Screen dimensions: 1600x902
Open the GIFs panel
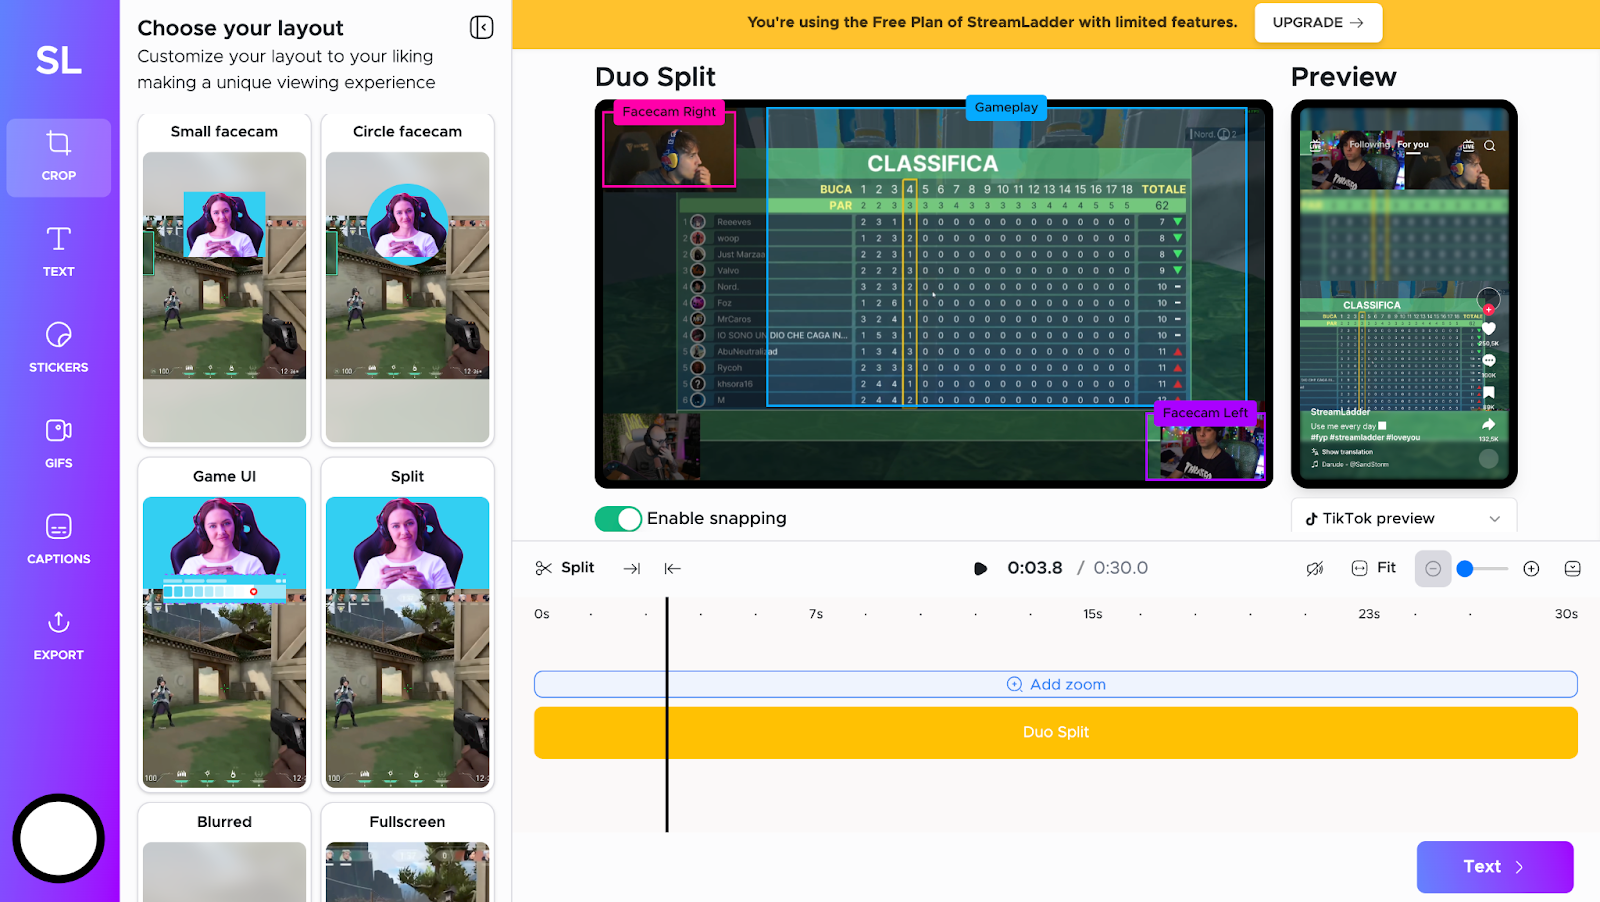tap(59, 443)
